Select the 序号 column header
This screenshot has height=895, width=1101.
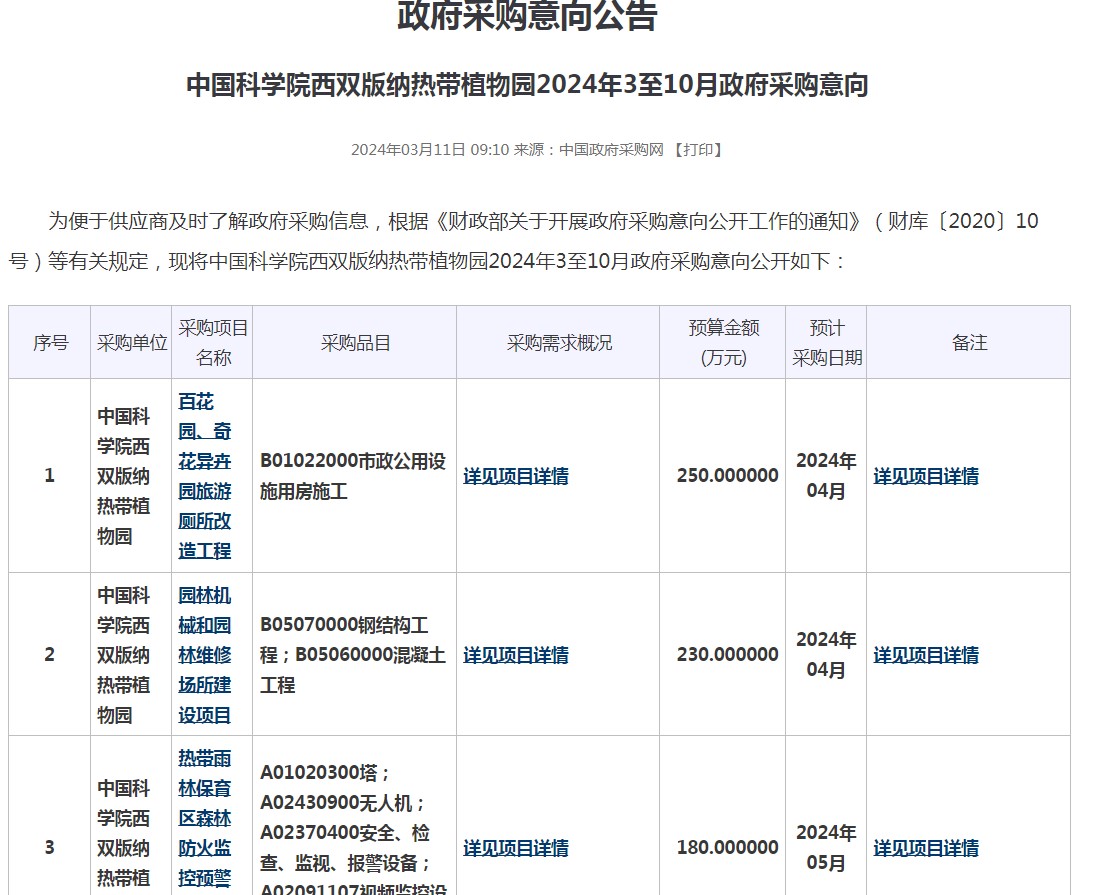[51, 343]
